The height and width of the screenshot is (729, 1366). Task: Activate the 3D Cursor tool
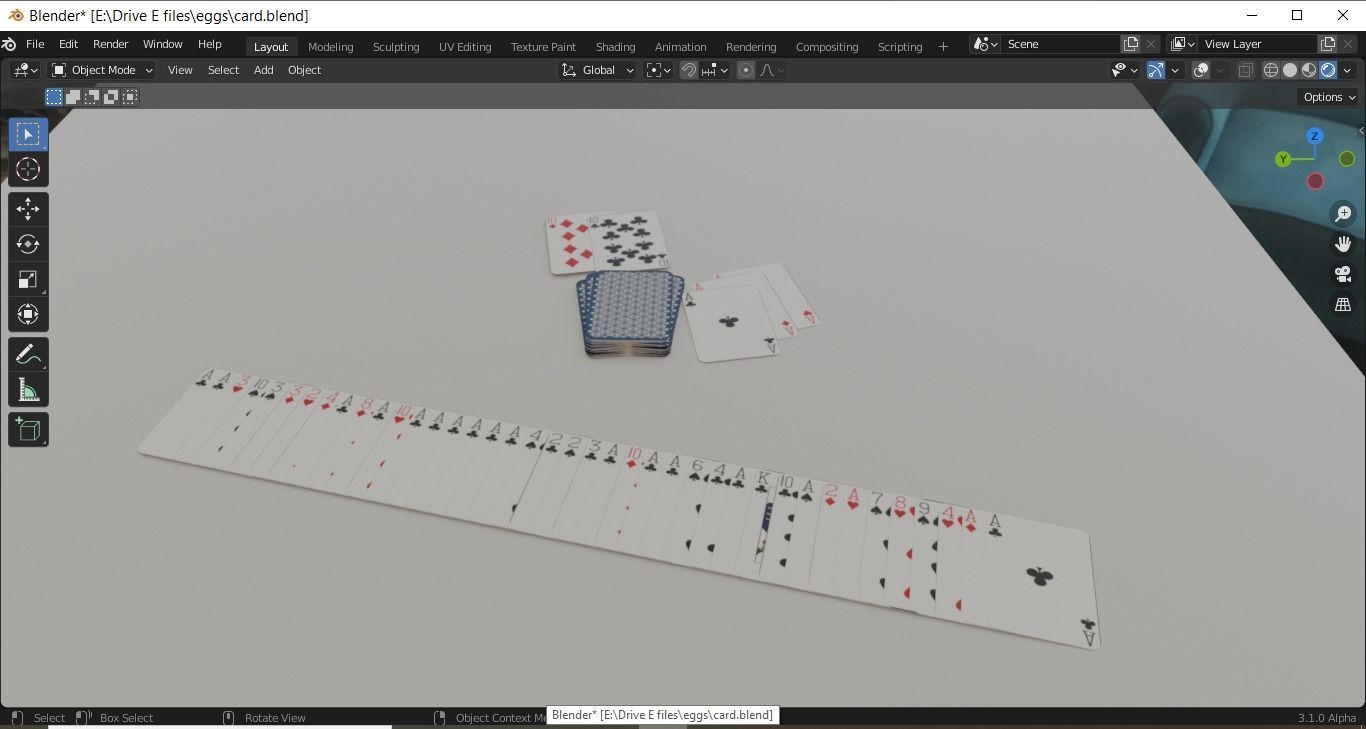[28, 169]
